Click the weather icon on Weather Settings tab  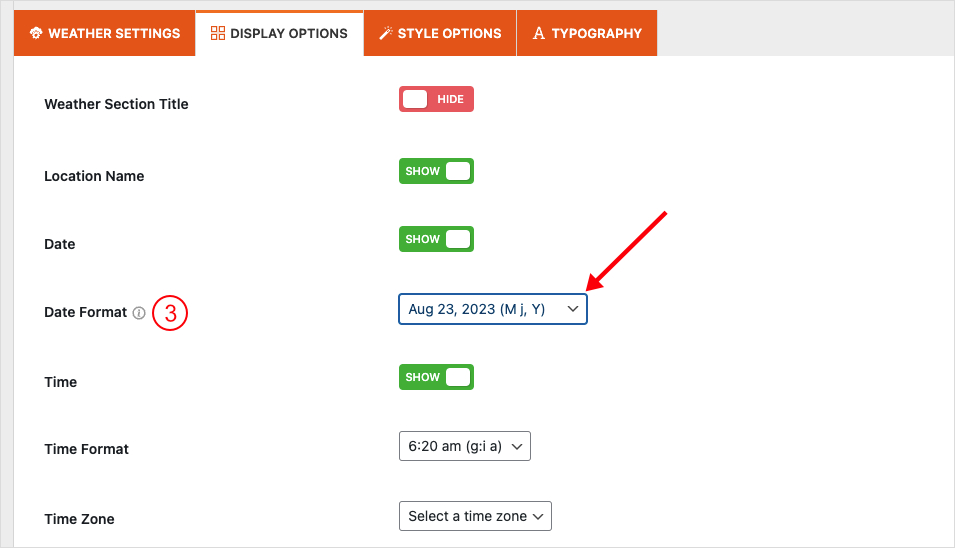click(x=37, y=33)
